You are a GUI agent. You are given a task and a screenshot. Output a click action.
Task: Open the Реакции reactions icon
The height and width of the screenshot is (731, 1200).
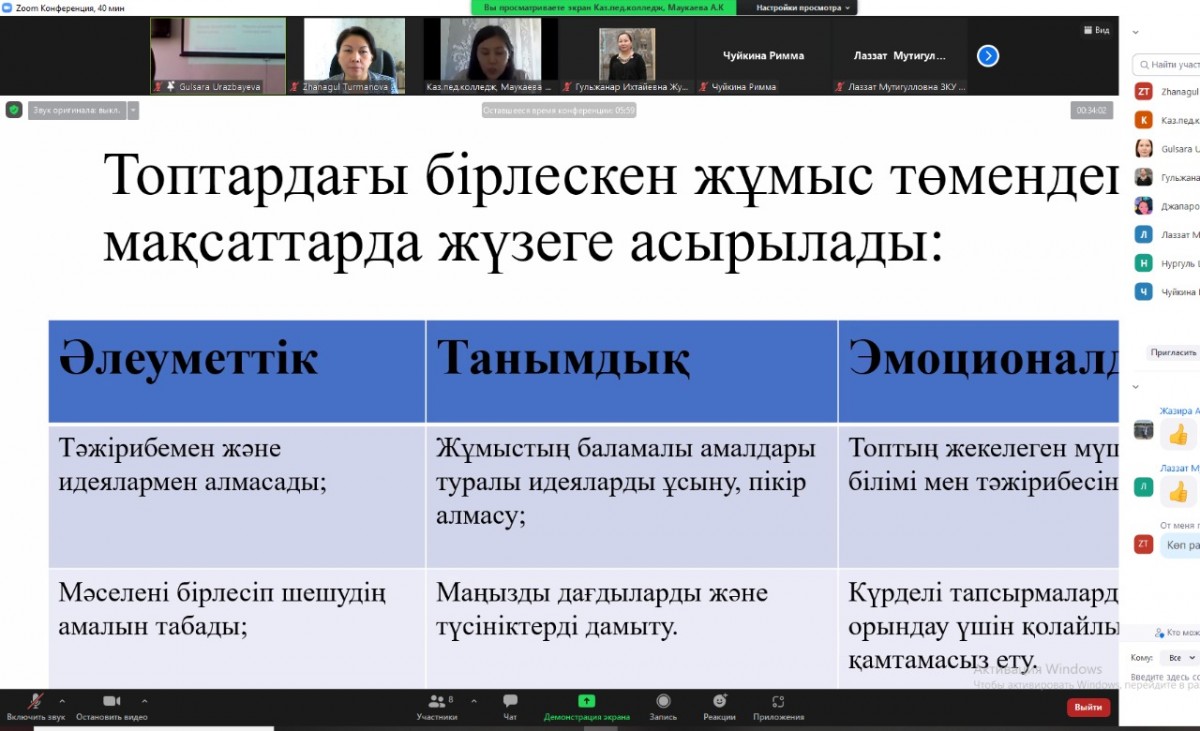click(719, 702)
